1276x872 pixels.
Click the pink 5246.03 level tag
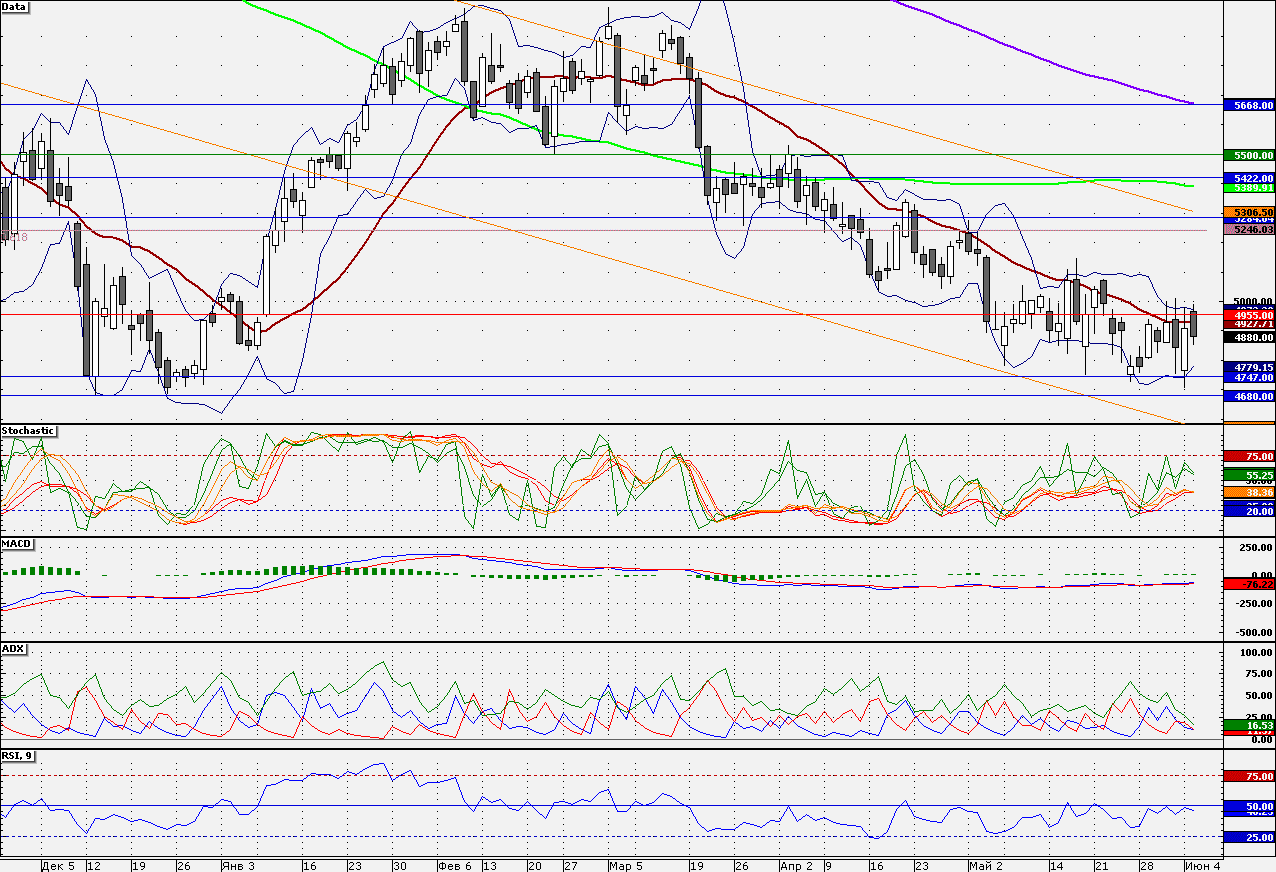(1249, 229)
